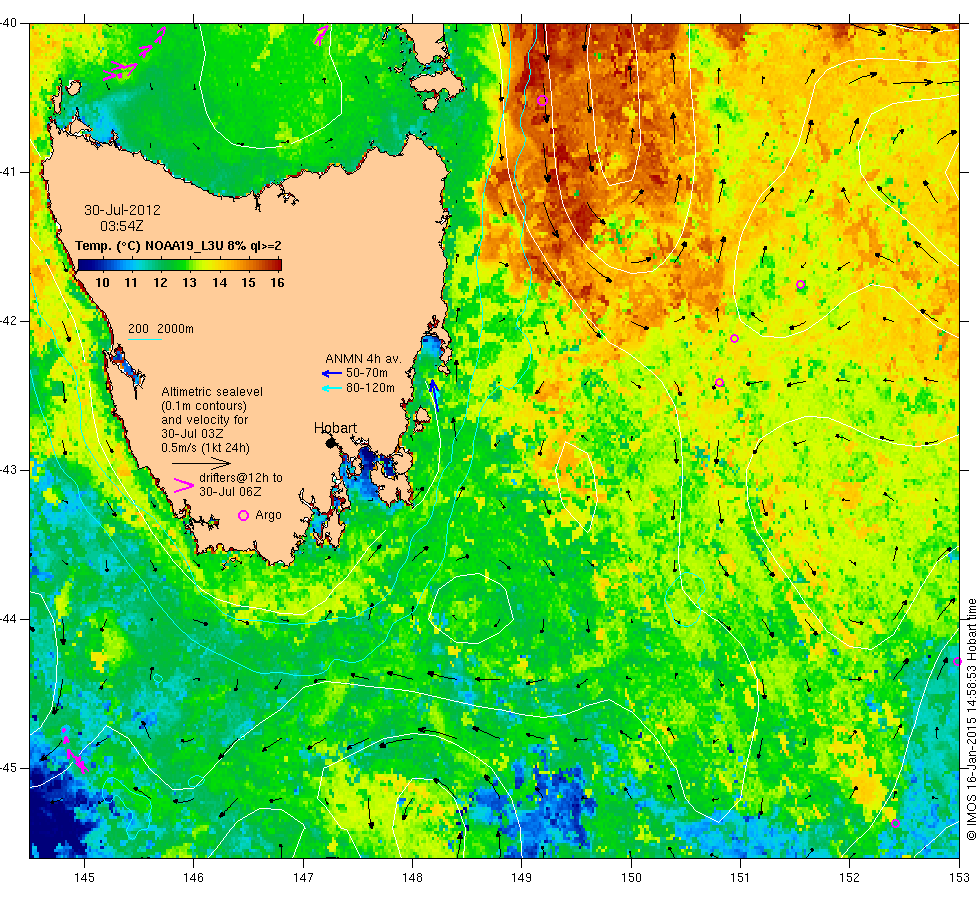Click Argo float marker near 150.8E 42.4S

[x=719, y=382]
